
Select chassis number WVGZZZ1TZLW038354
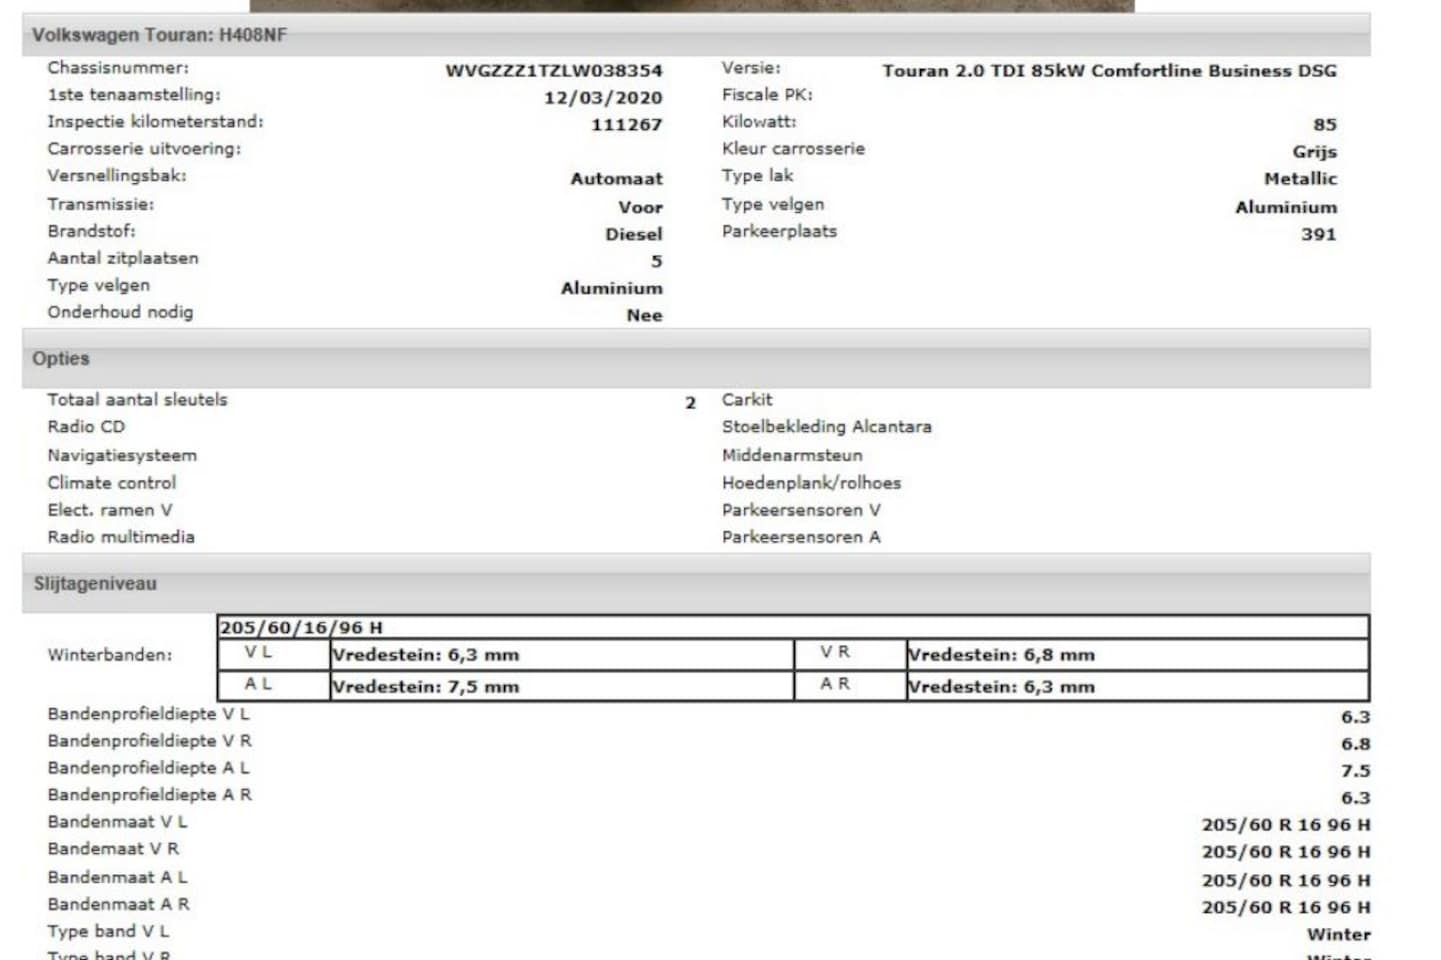[554, 71]
